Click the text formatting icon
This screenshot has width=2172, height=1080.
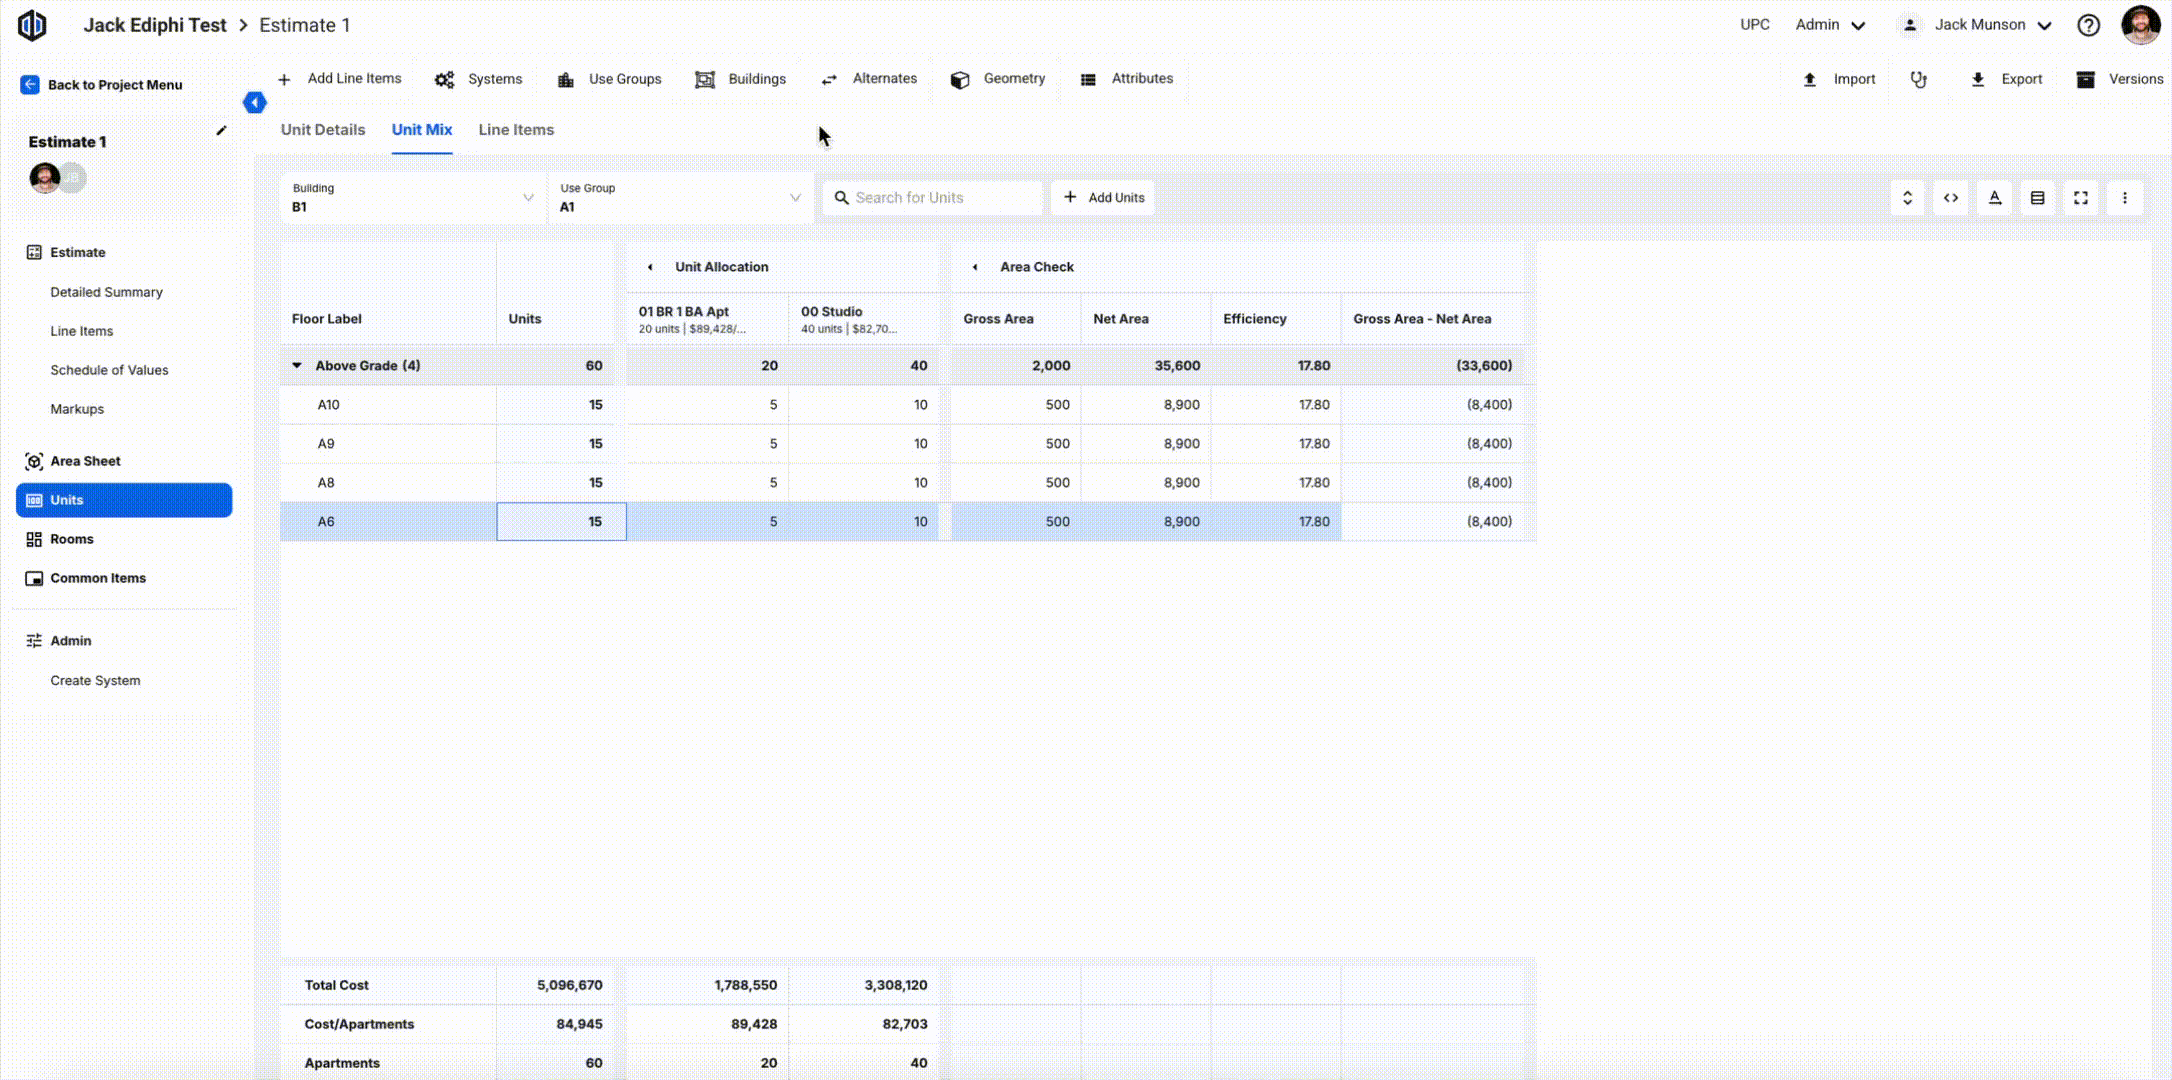1994,198
